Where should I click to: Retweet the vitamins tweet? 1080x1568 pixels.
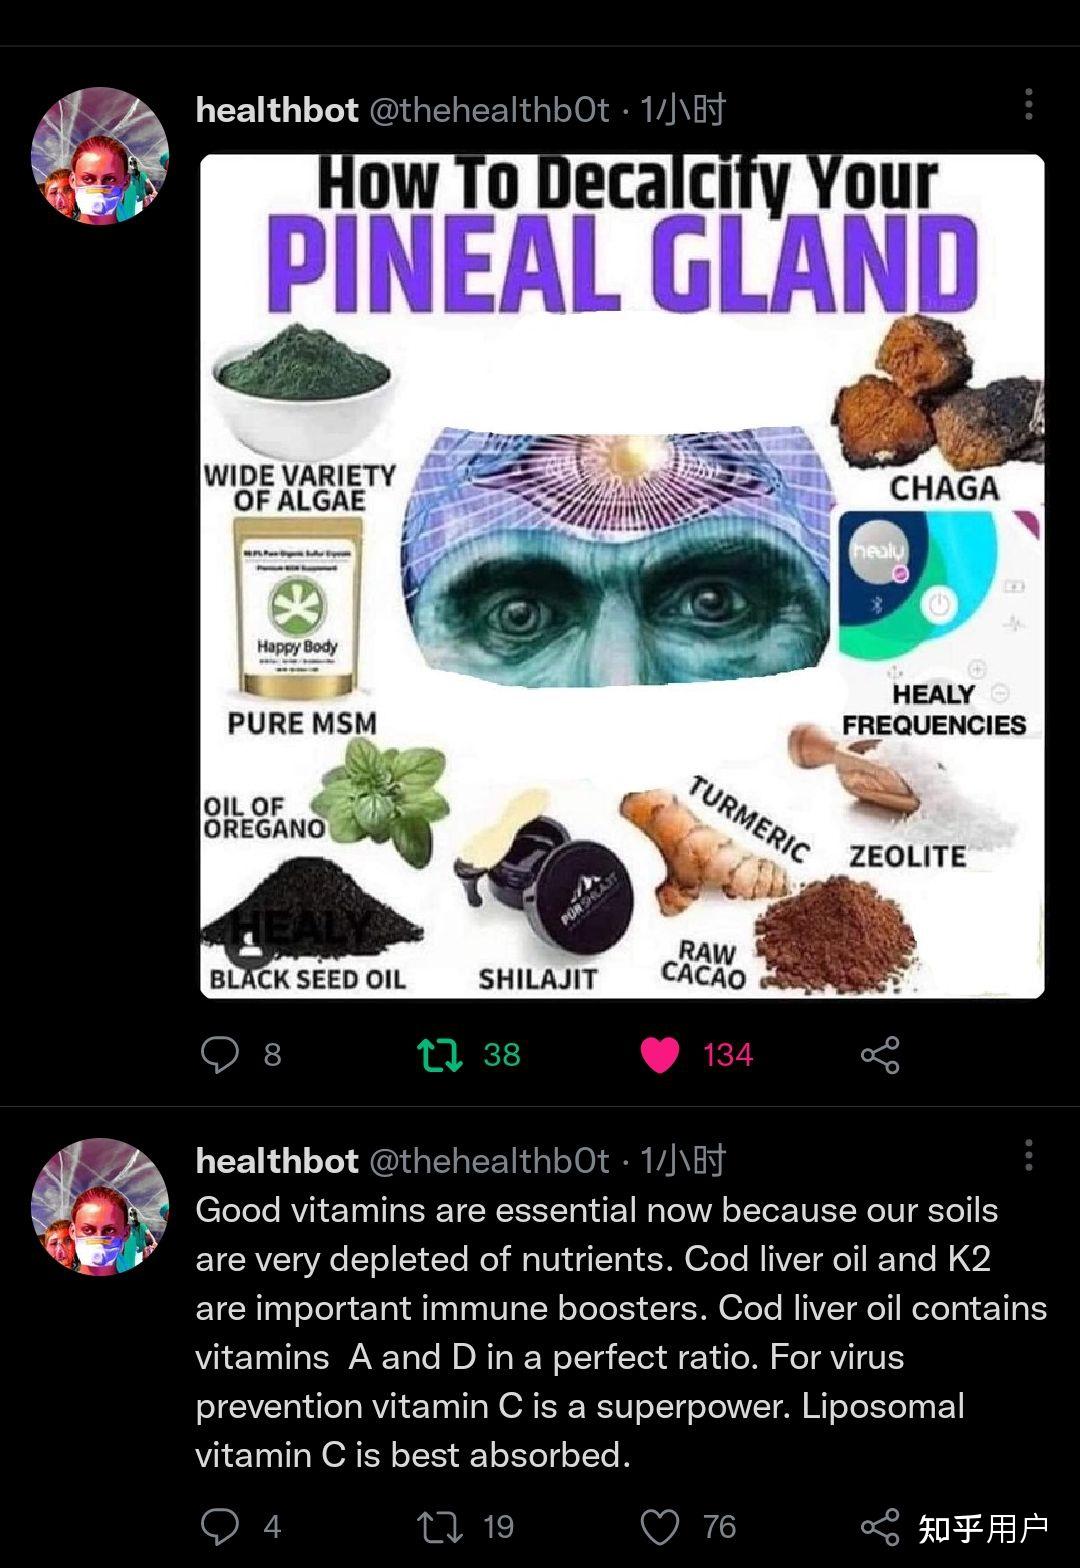click(x=440, y=1527)
